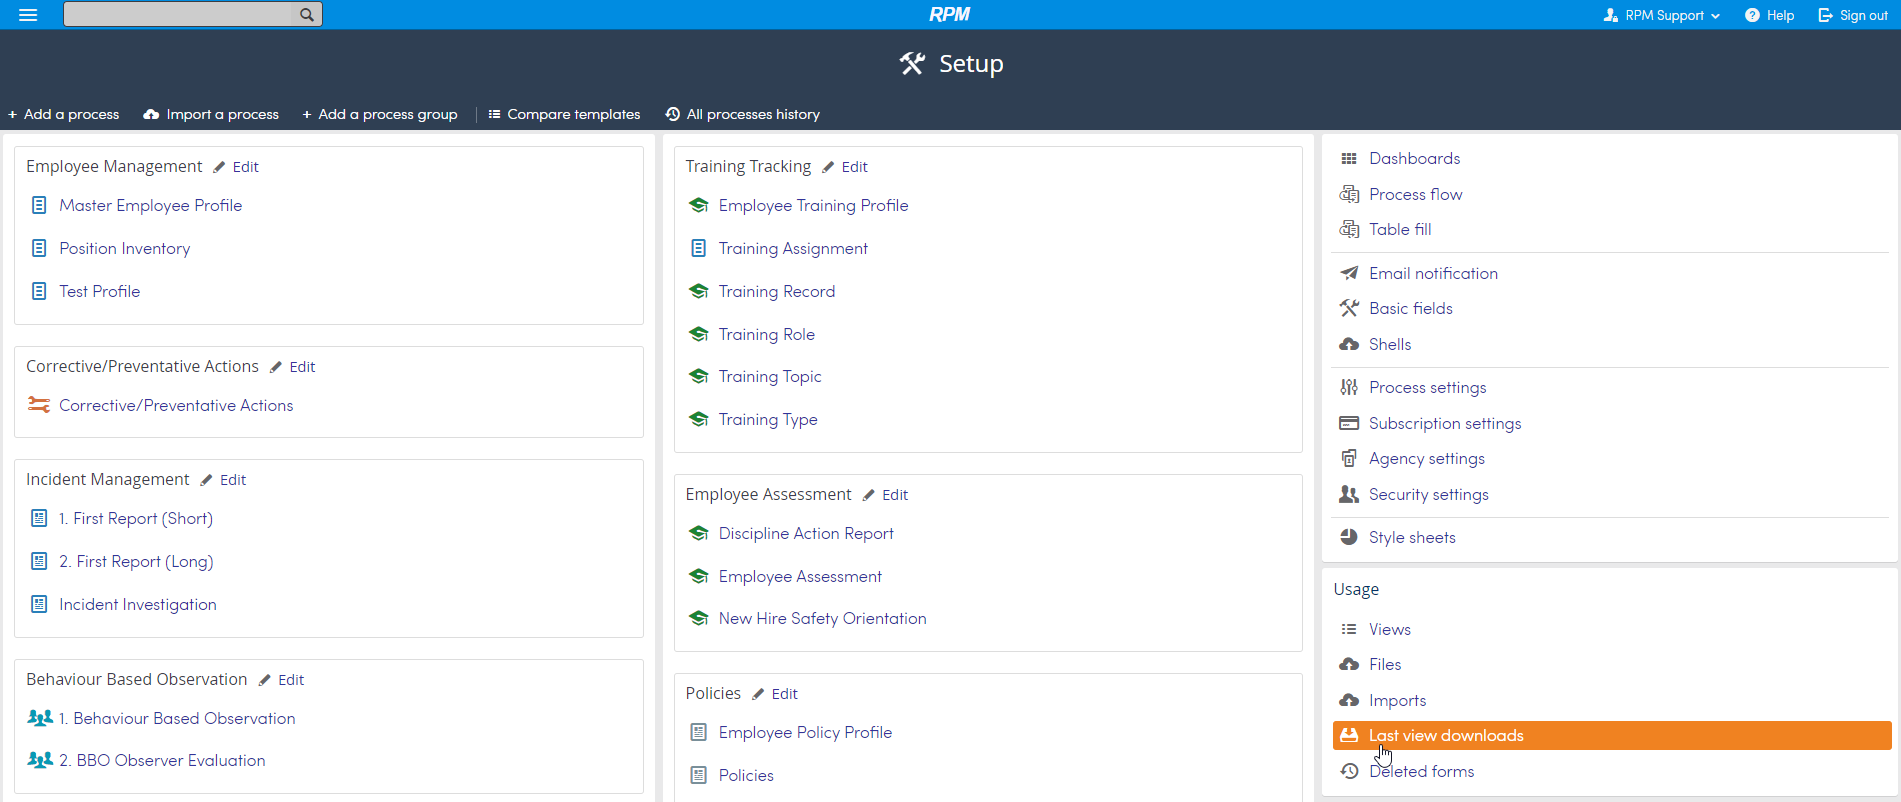
Task: Open All processes history
Action: tap(743, 114)
